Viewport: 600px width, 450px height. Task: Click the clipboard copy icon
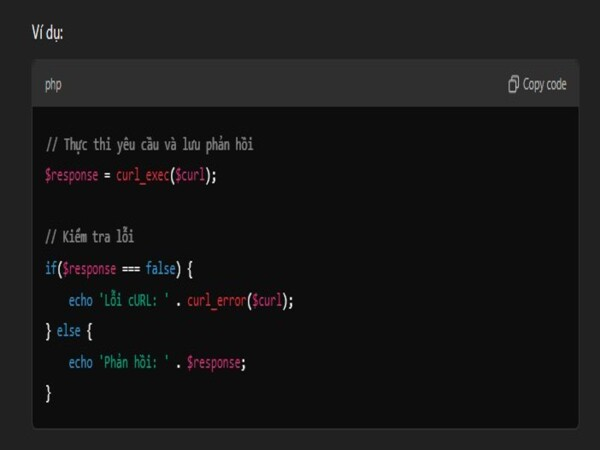tap(513, 84)
